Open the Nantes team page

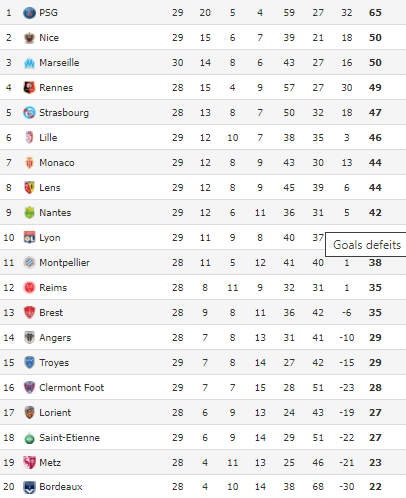(55, 213)
